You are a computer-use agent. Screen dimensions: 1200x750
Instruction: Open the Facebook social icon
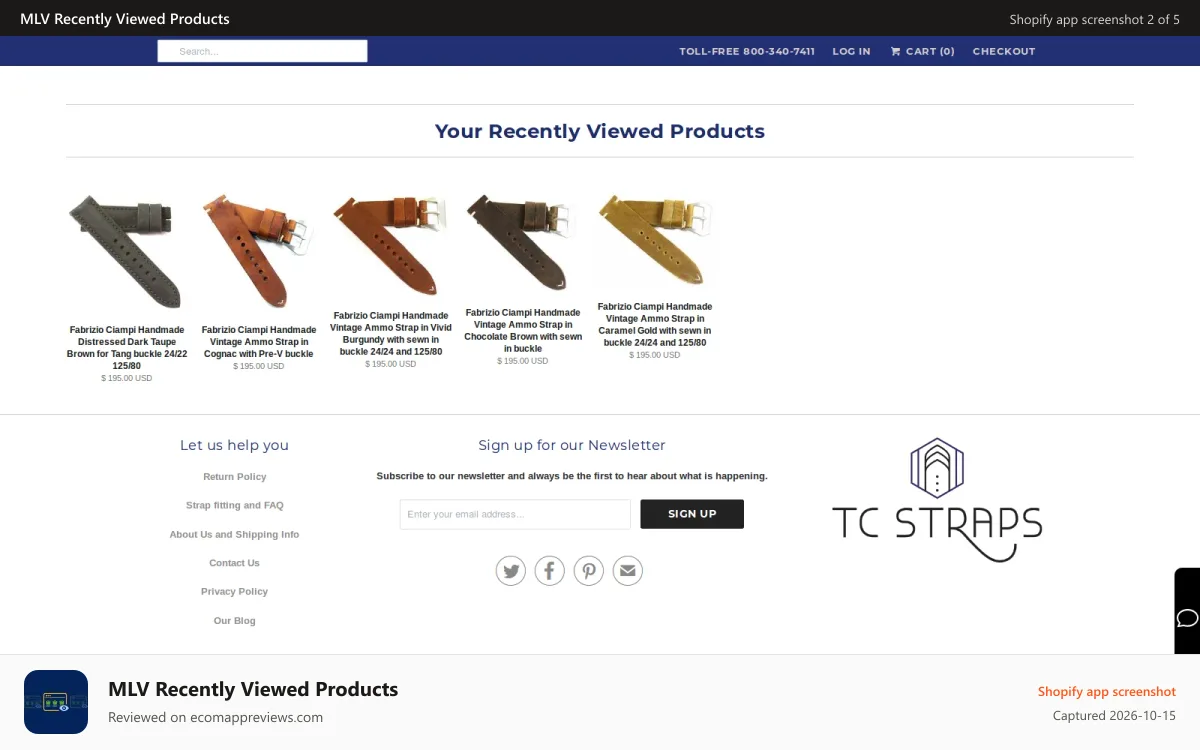550,571
